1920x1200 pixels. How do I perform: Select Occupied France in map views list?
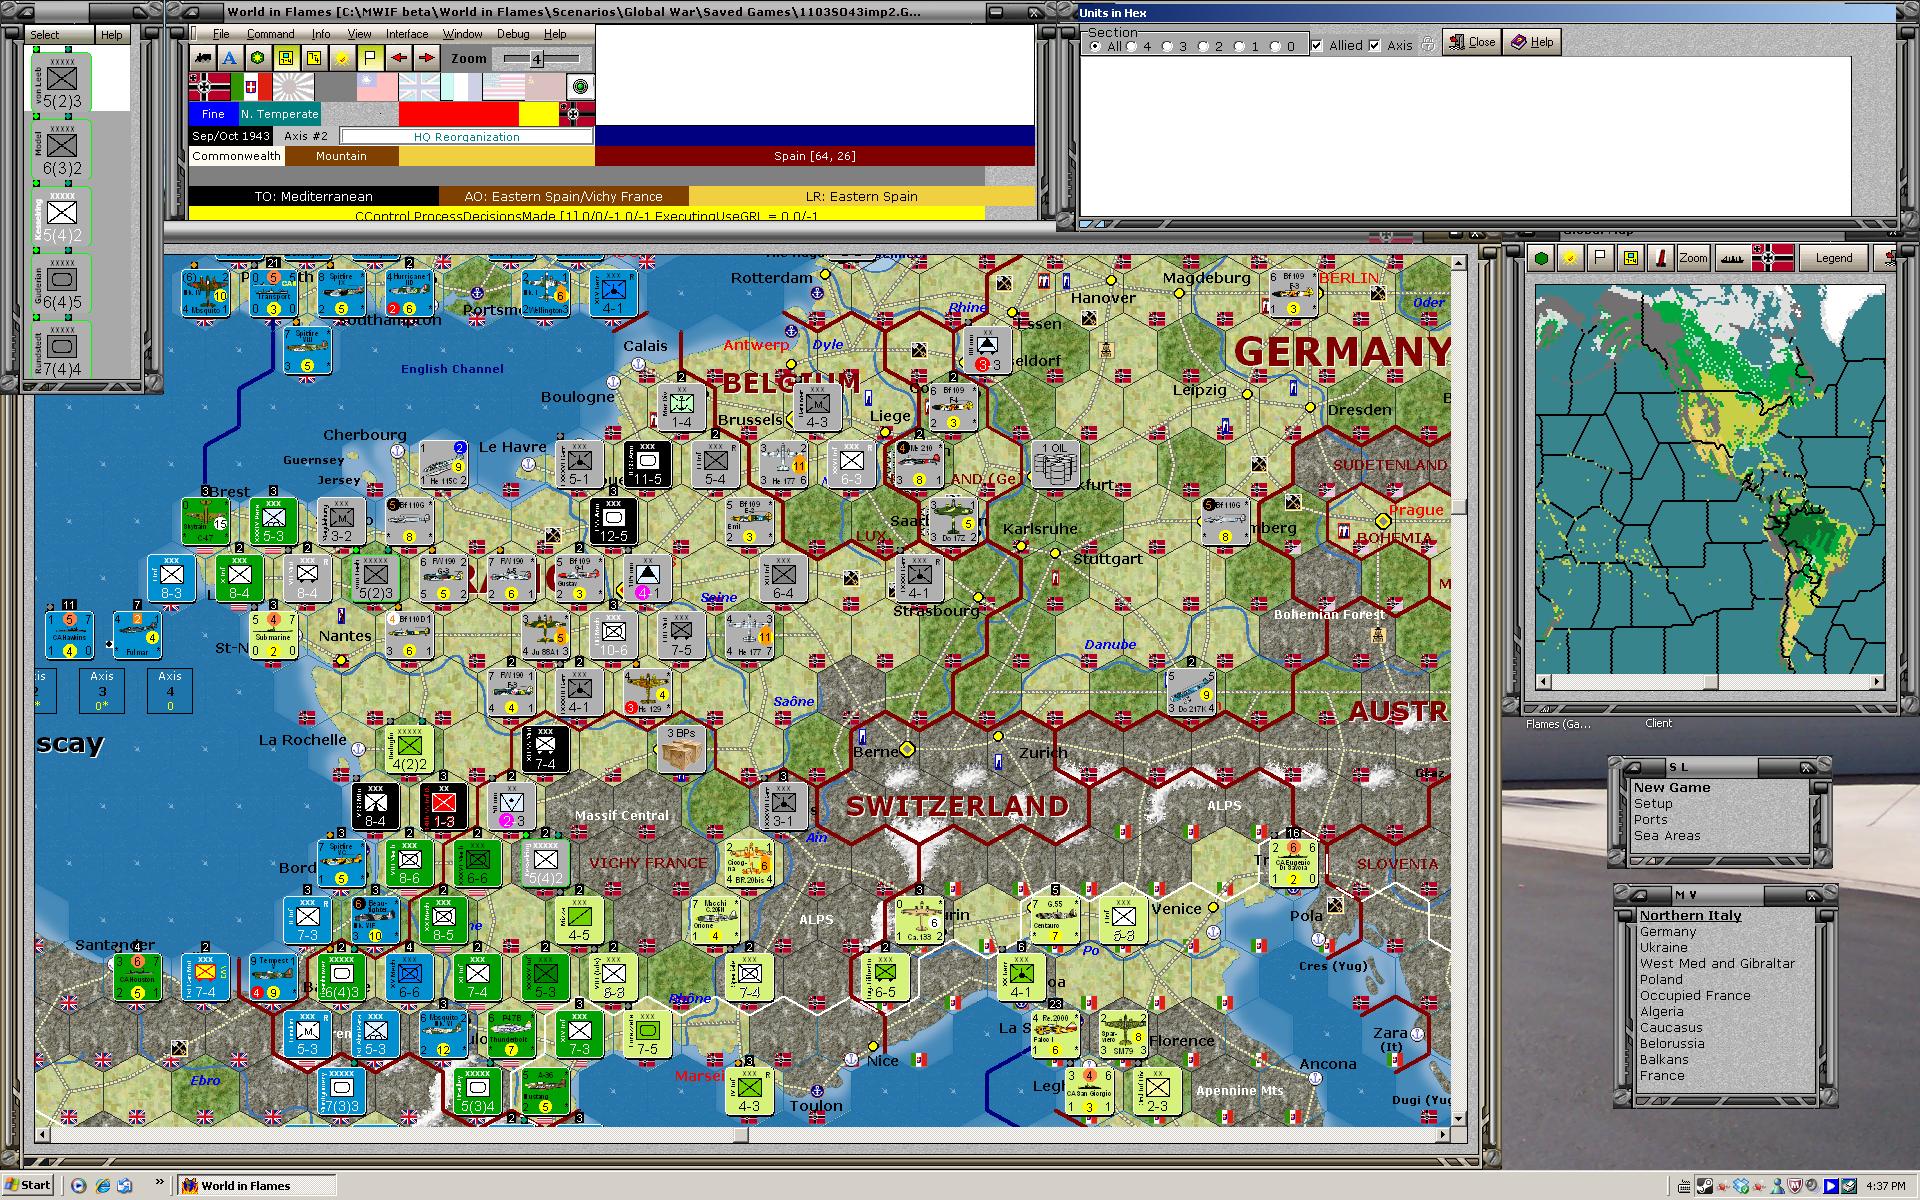click(x=1695, y=995)
